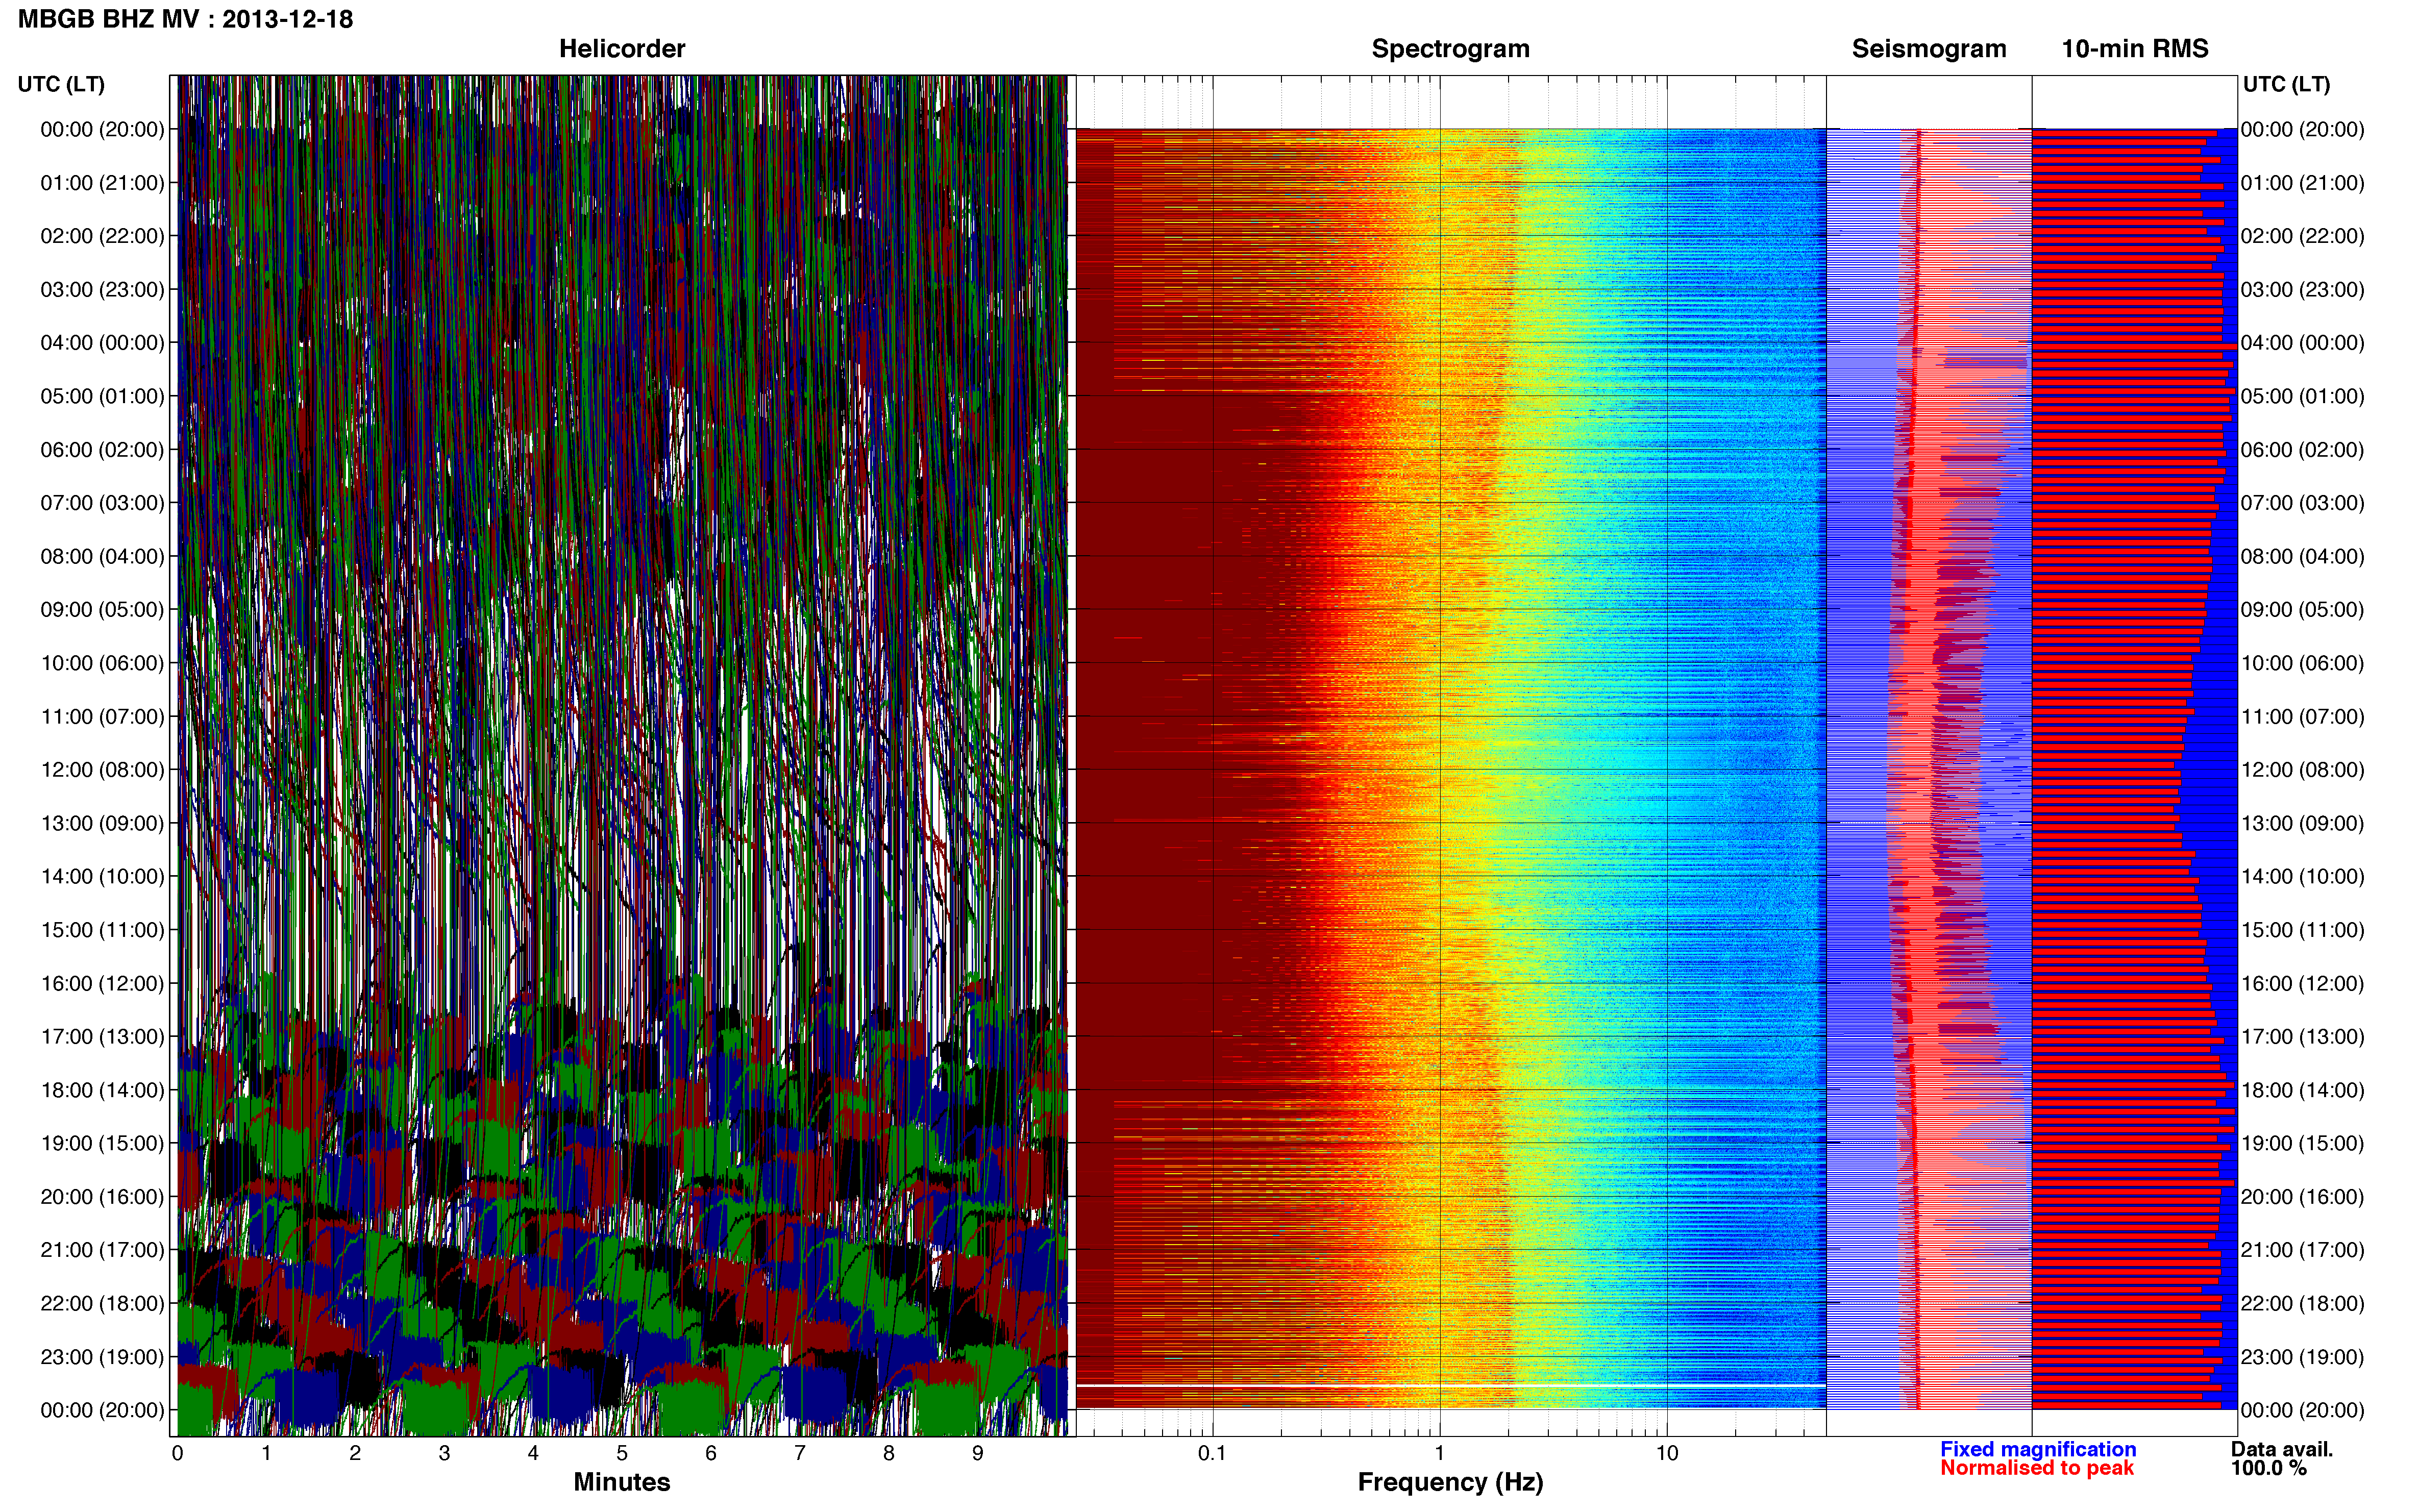Select the 'Helicorder' panel heading
Viewport: 2419px width, 1512px height.
point(622,49)
